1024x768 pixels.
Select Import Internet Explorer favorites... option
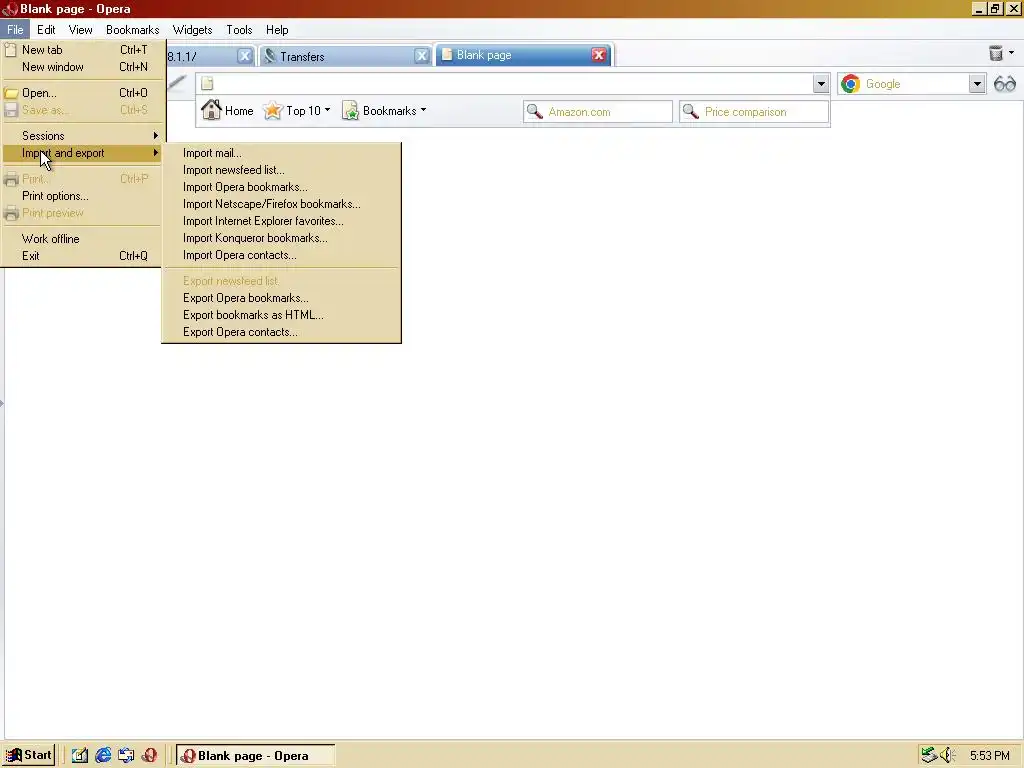(x=281, y=221)
